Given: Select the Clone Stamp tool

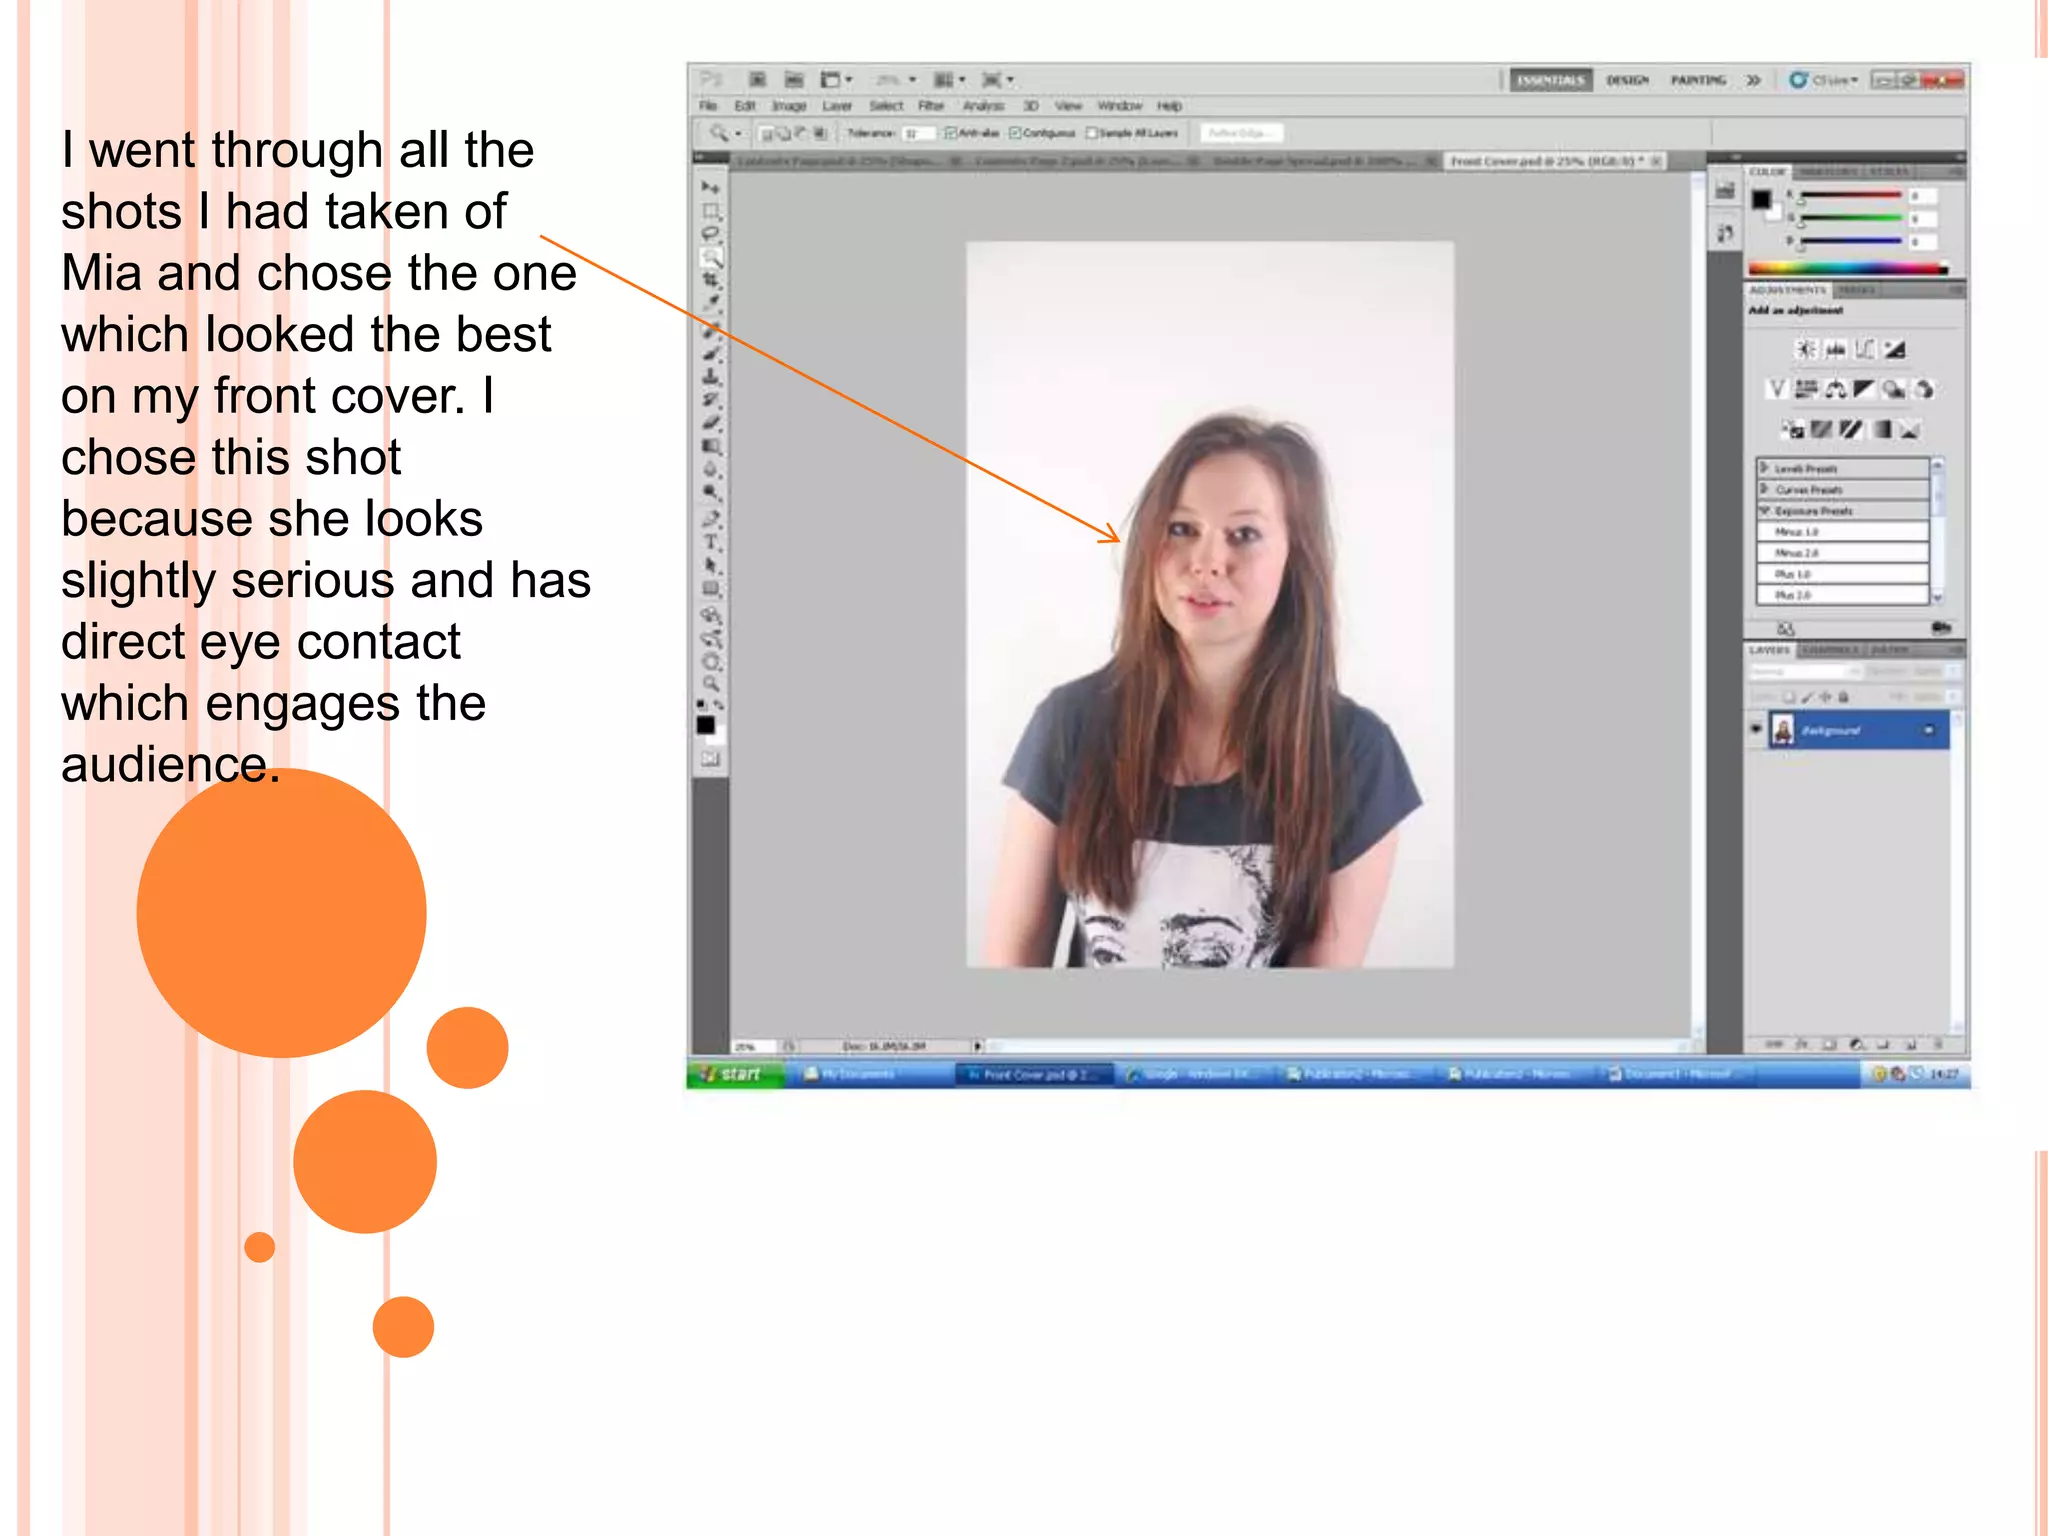Looking at the screenshot, I should 711,376.
